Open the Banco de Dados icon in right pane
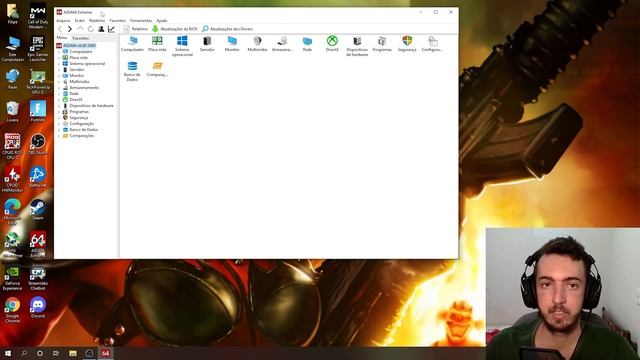The image size is (640, 360). pyautogui.click(x=132, y=71)
